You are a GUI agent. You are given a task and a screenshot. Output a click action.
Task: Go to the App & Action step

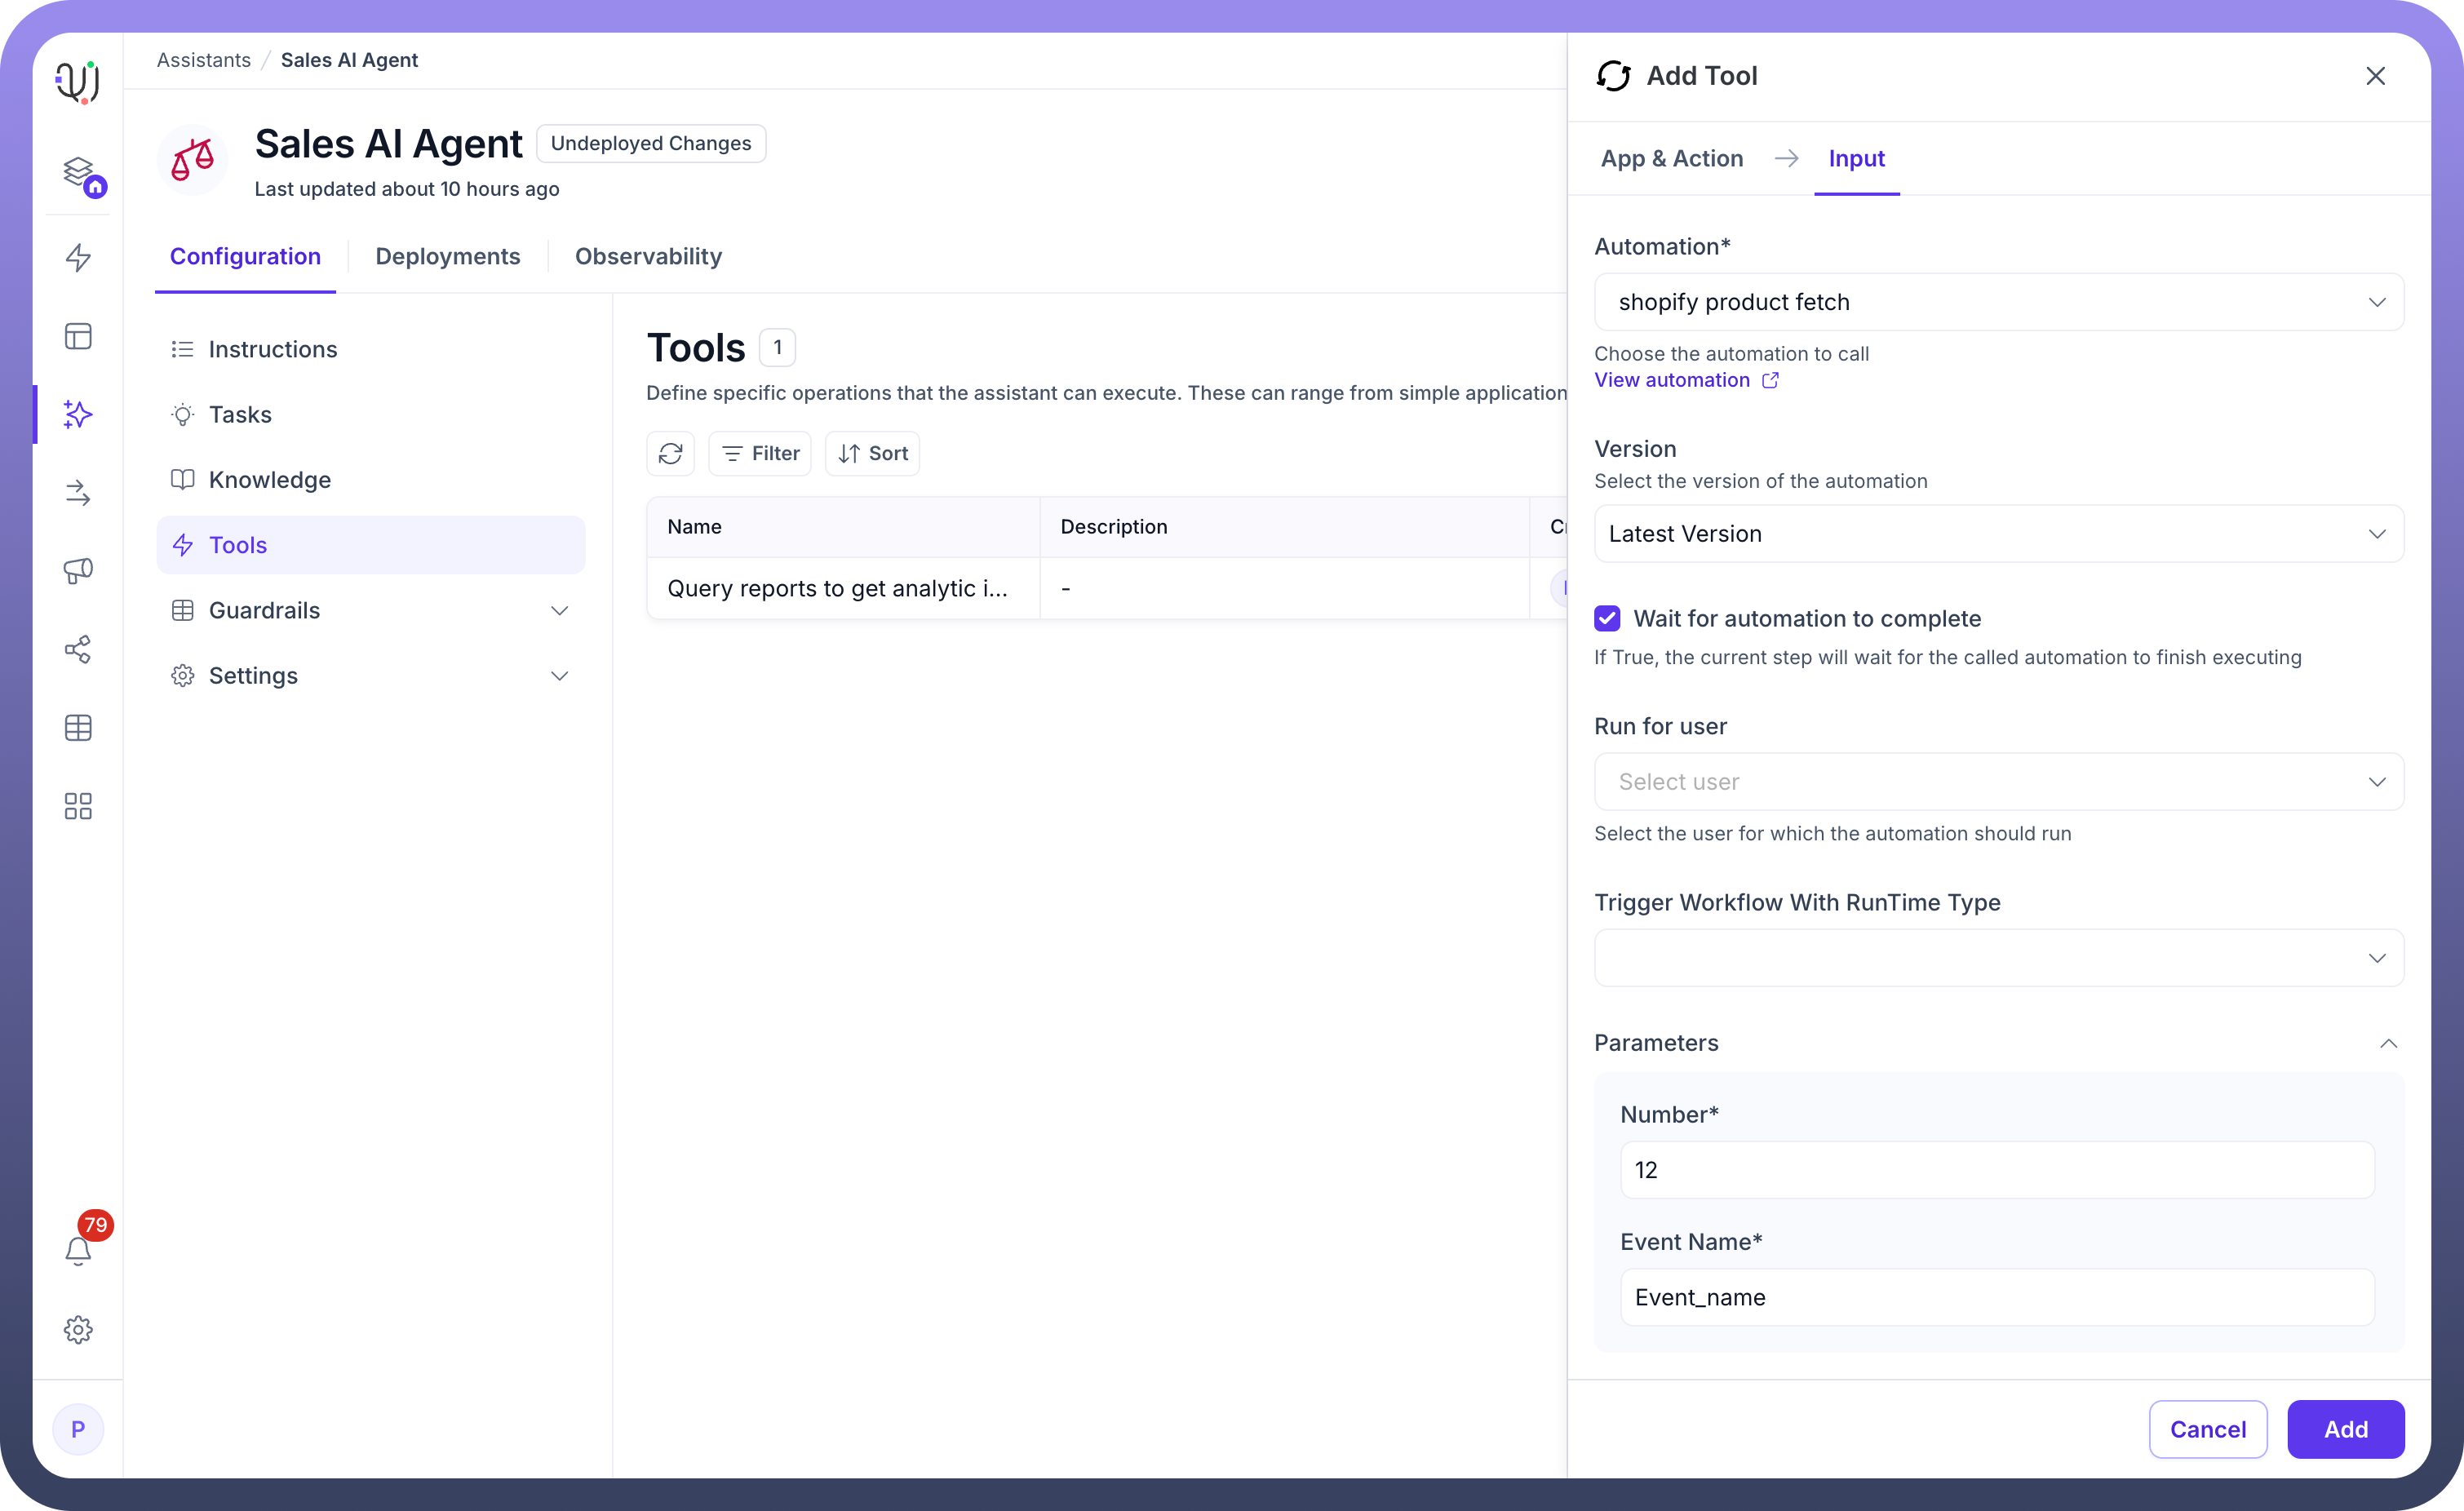[x=1671, y=159]
